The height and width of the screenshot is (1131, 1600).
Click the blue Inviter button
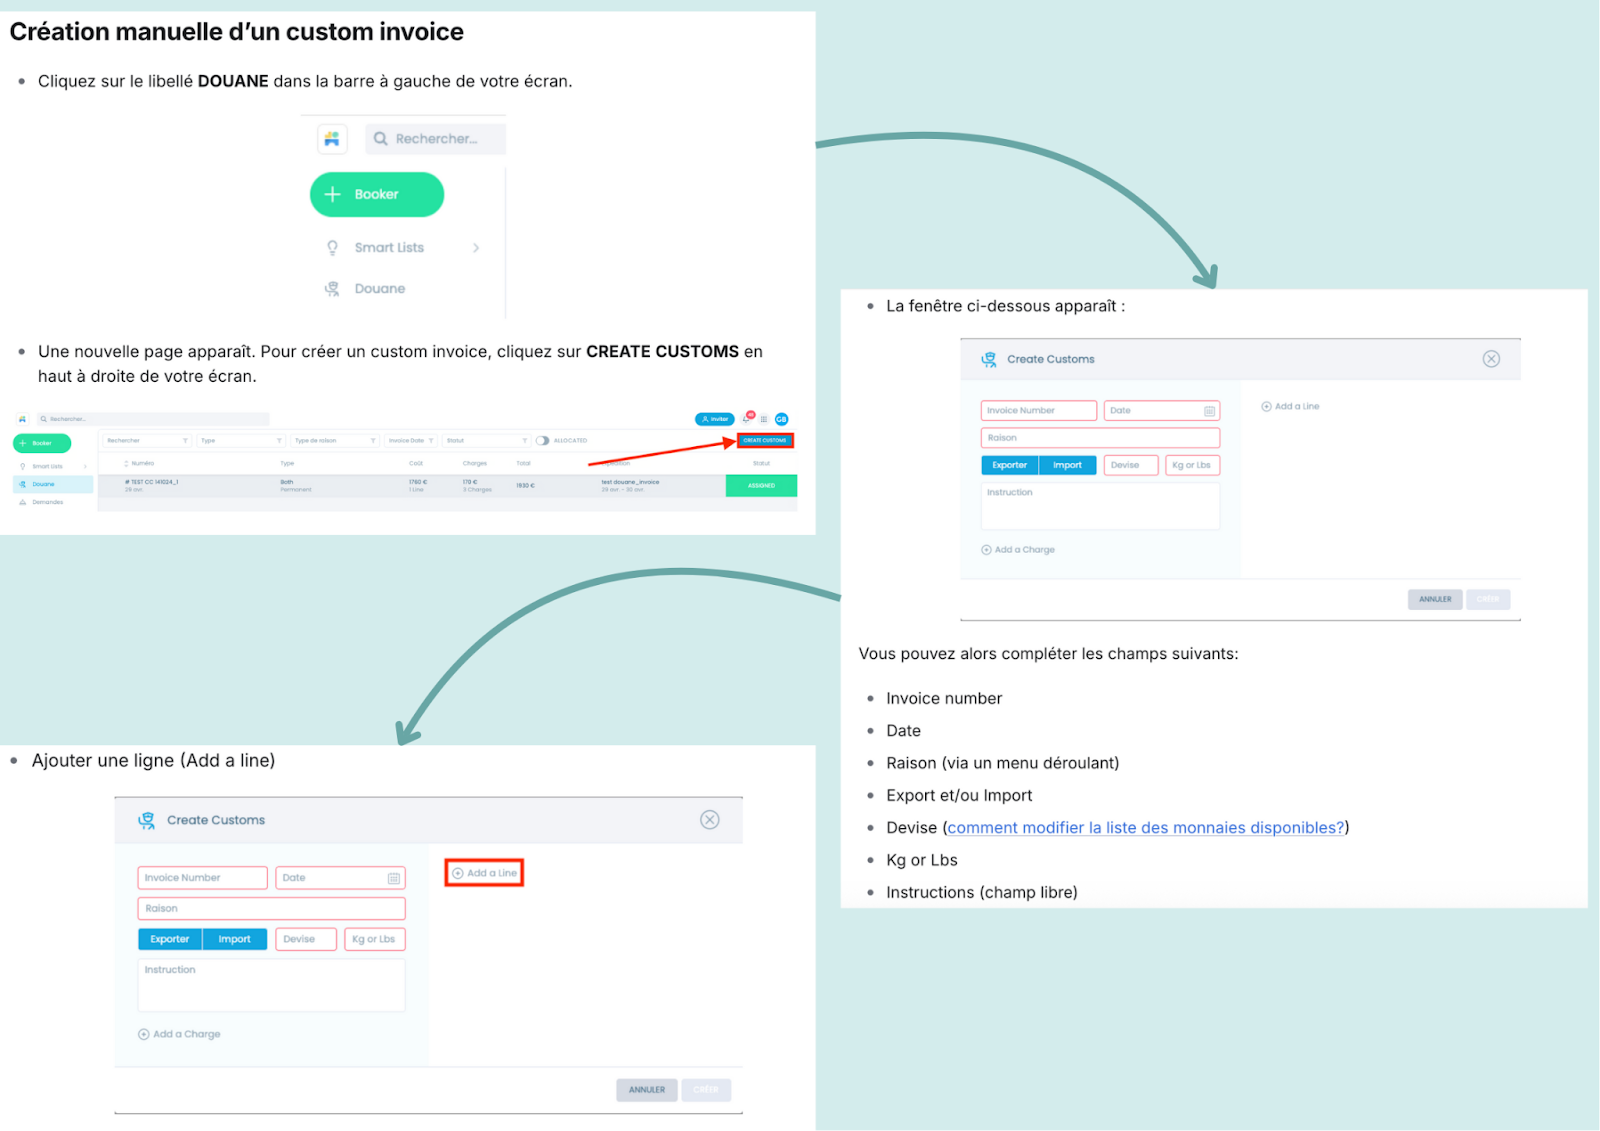pos(715,419)
